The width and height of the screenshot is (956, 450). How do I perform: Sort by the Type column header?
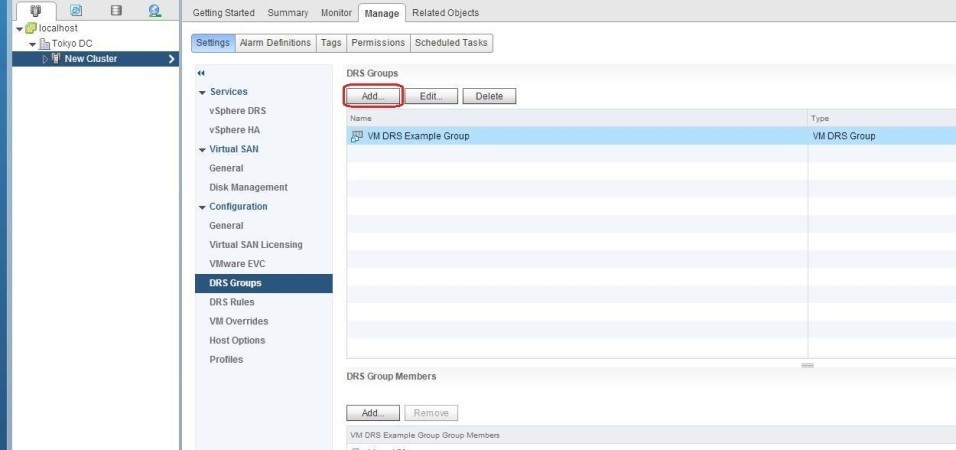tap(882, 118)
